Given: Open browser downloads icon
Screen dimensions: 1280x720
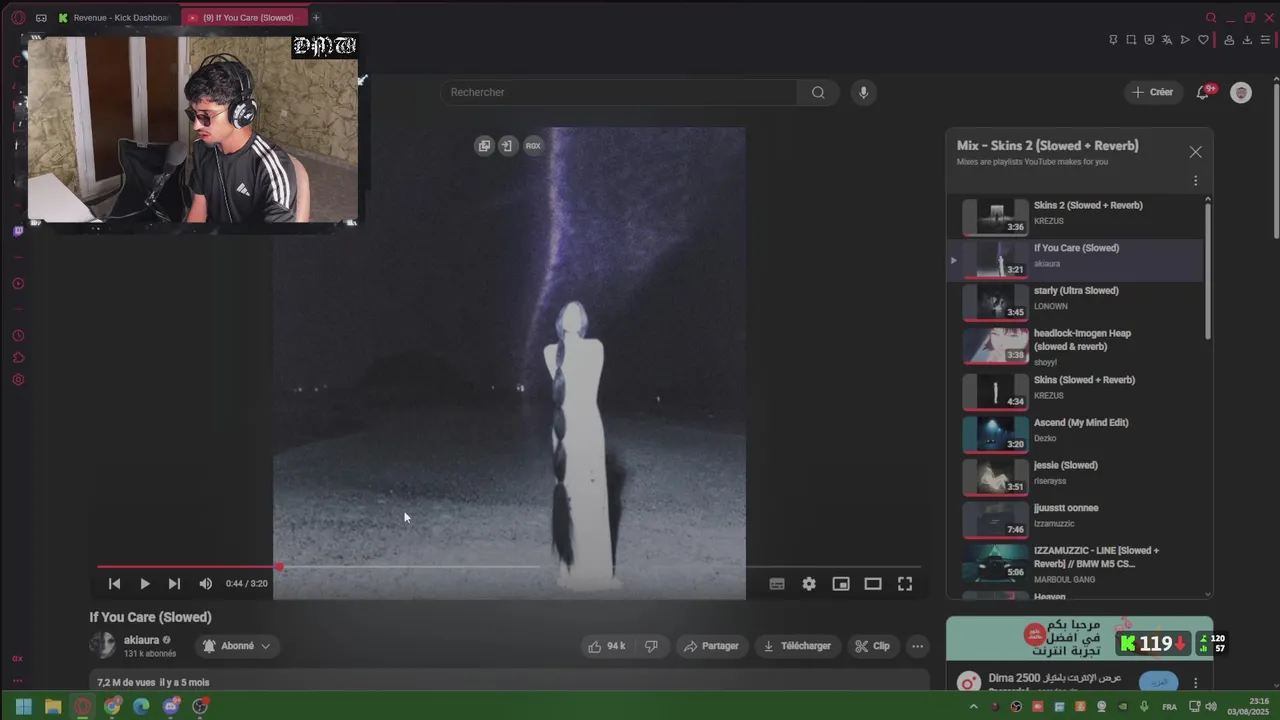Looking at the screenshot, I should tap(1247, 40).
